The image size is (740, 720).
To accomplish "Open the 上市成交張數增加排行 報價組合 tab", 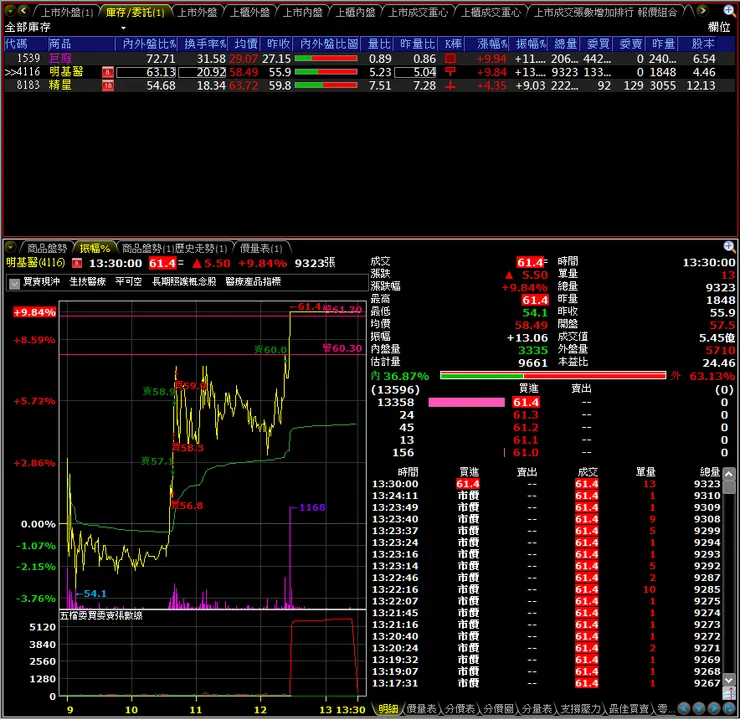I will coord(605,12).
